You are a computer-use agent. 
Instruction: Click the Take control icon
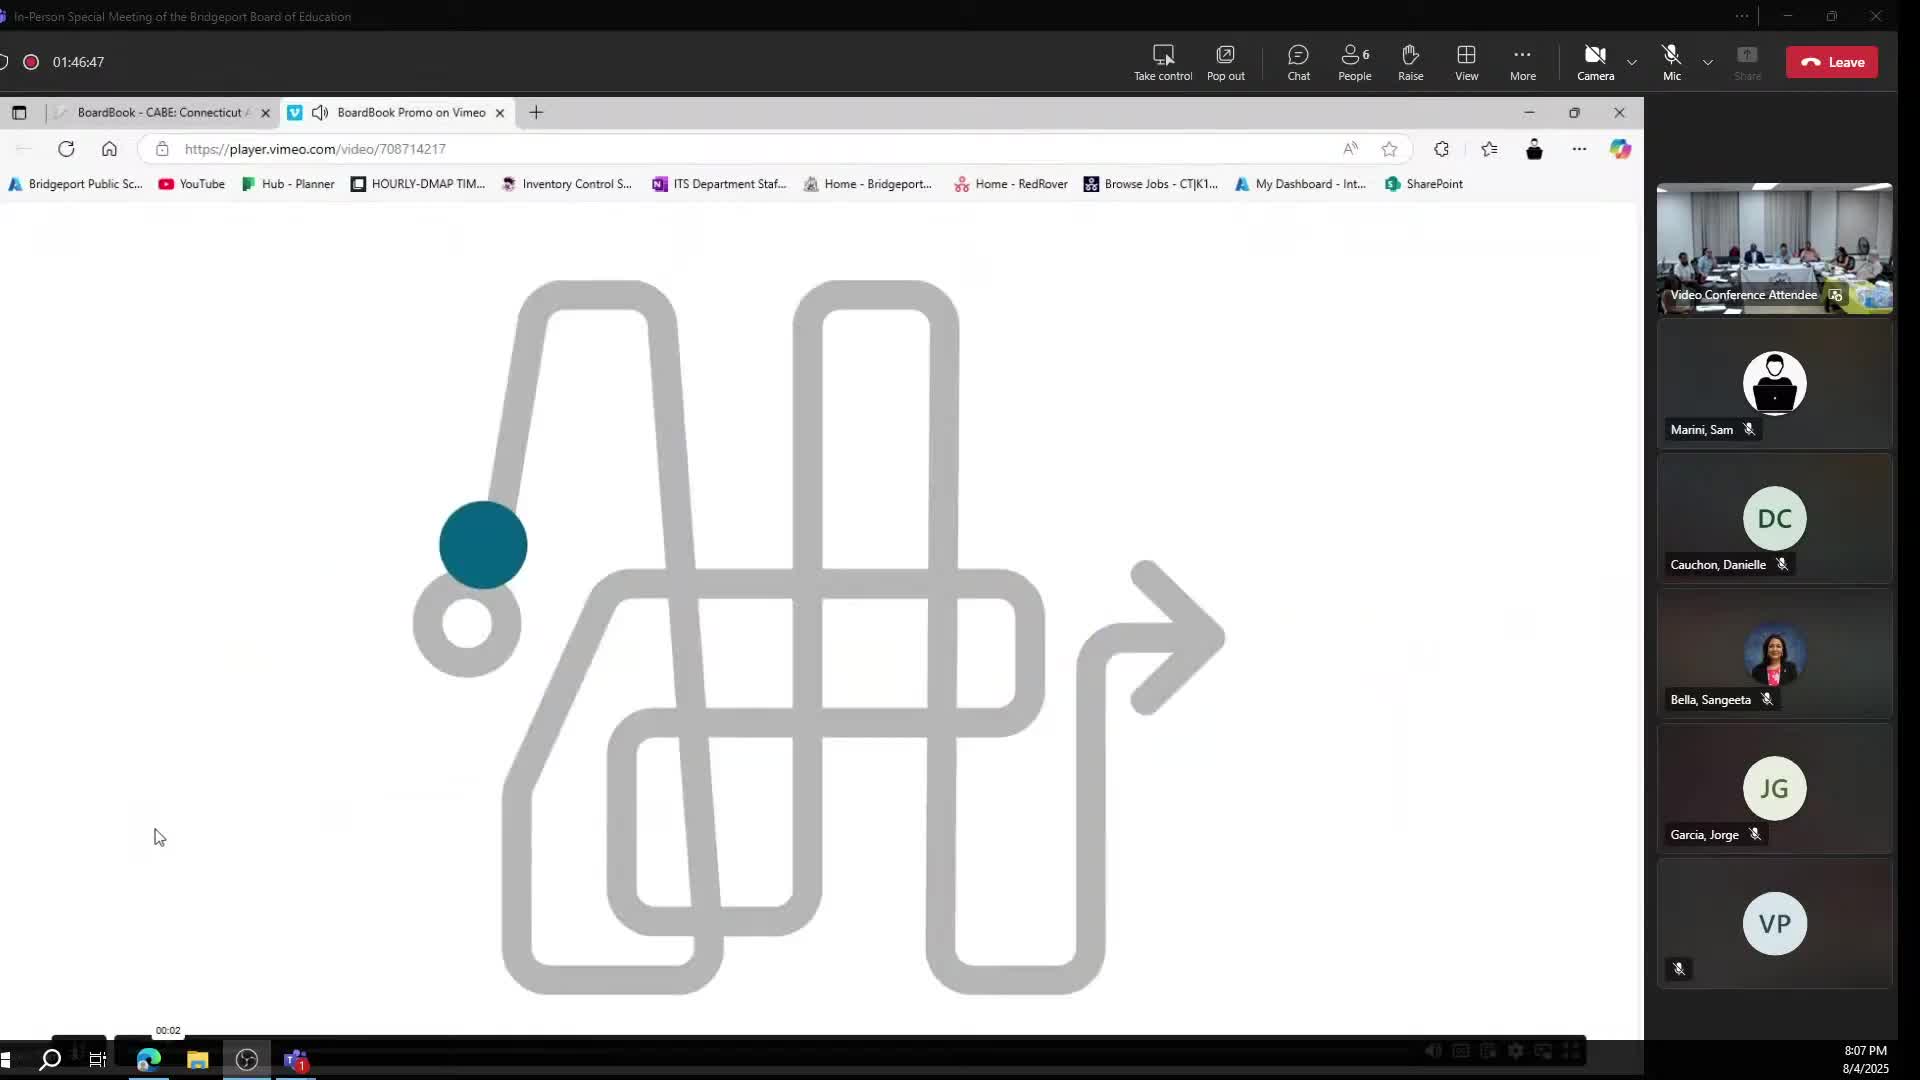(x=1162, y=62)
